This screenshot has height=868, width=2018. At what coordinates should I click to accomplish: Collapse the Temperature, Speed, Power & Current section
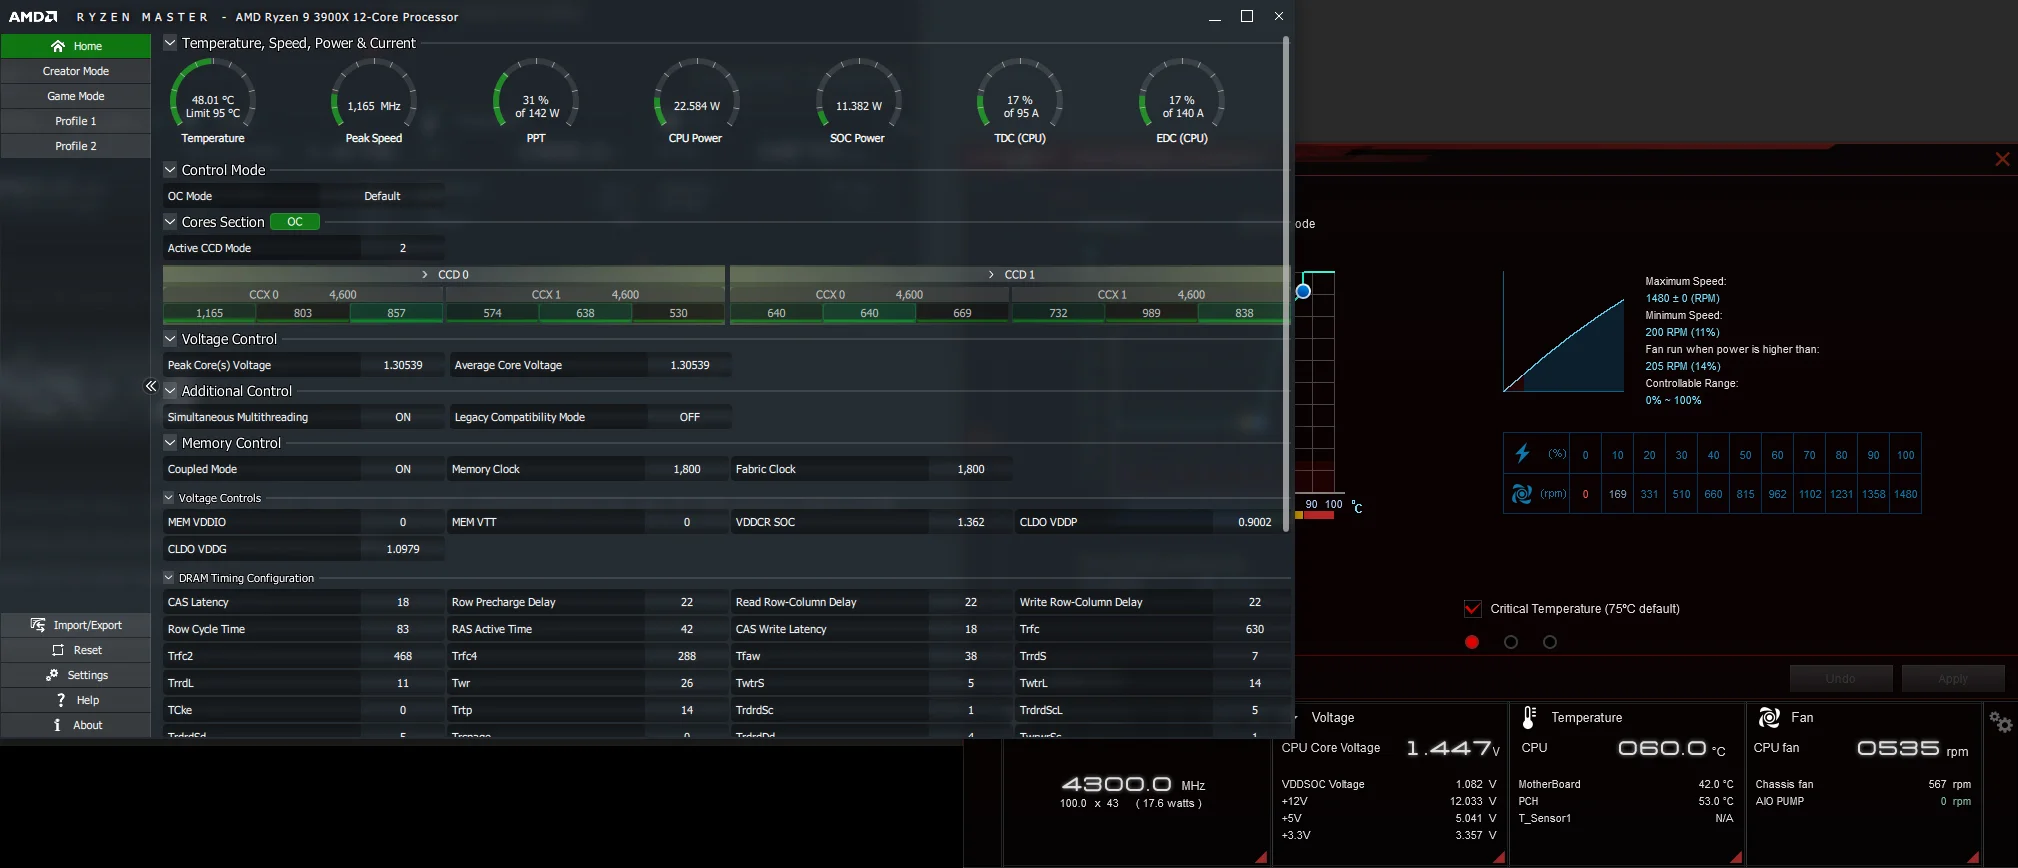[x=170, y=43]
